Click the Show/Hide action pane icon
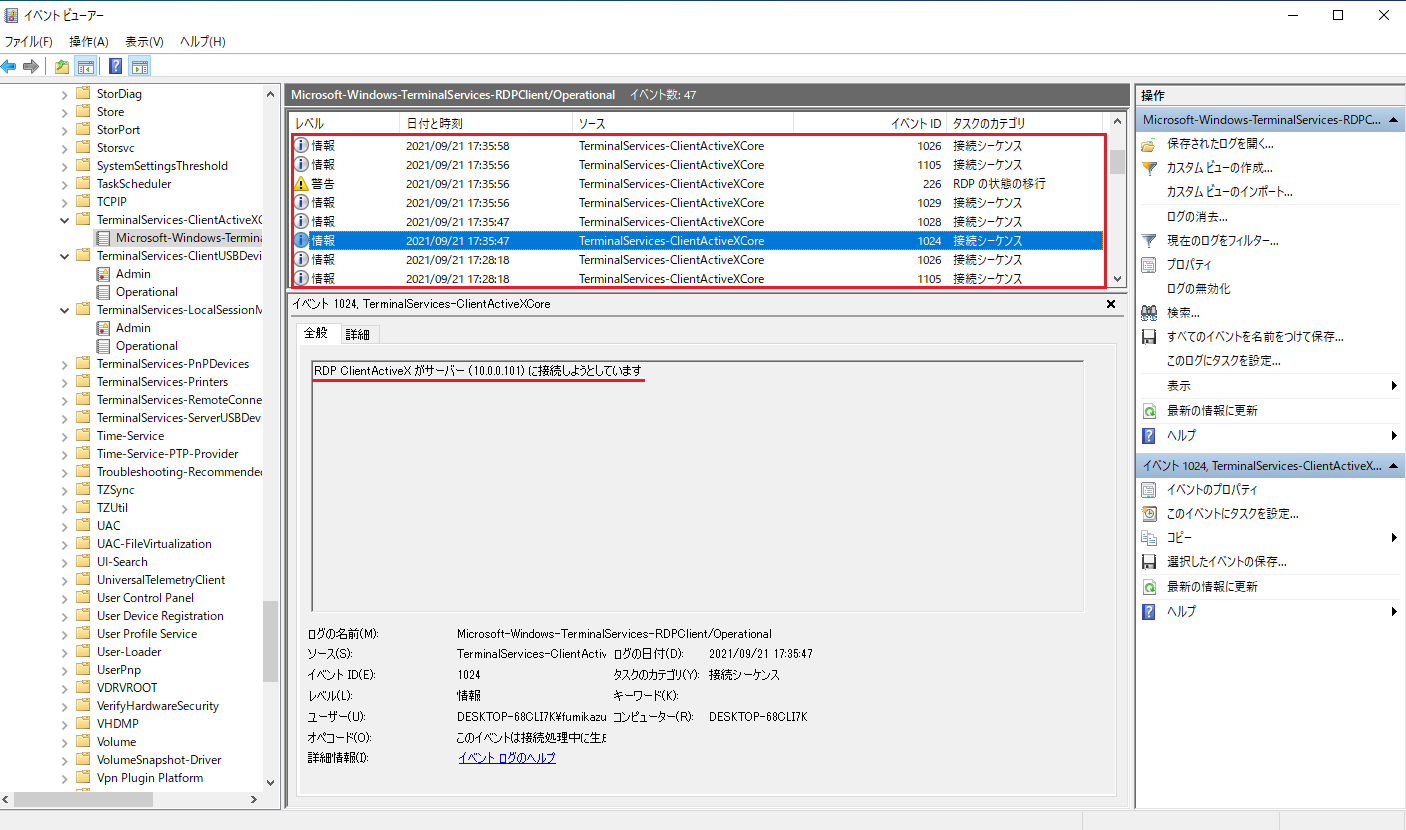The image size is (1406, 830). click(x=140, y=67)
